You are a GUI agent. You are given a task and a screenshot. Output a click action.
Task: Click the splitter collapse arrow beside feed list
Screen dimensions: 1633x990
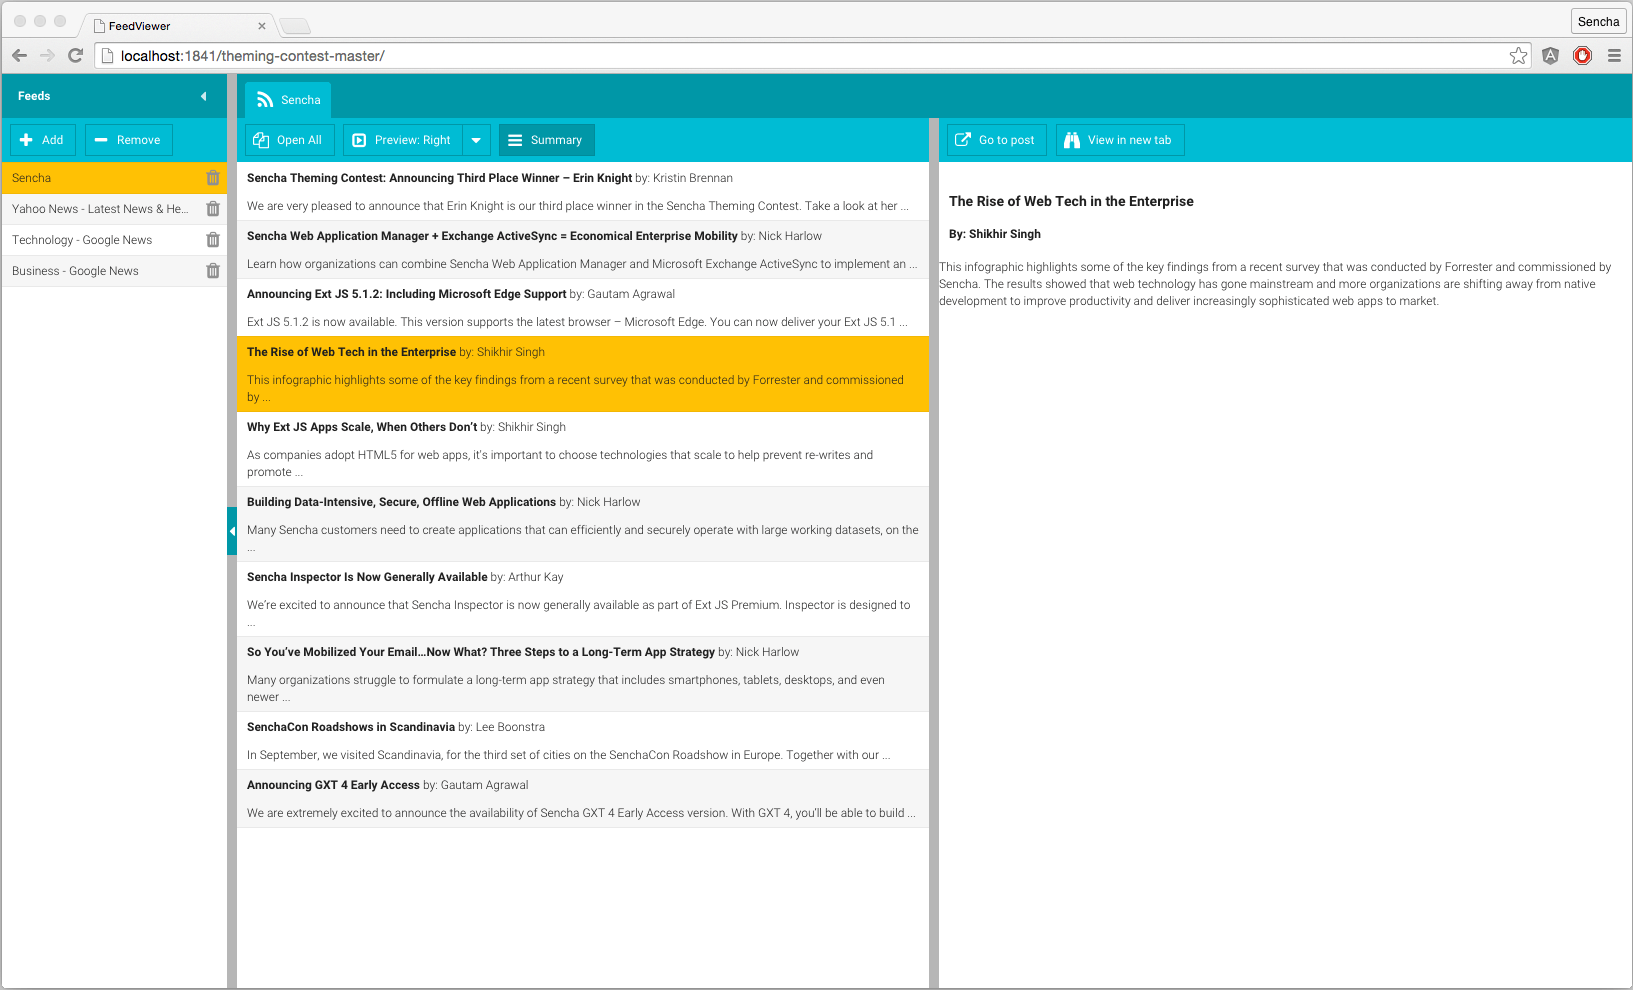(x=232, y=531)
